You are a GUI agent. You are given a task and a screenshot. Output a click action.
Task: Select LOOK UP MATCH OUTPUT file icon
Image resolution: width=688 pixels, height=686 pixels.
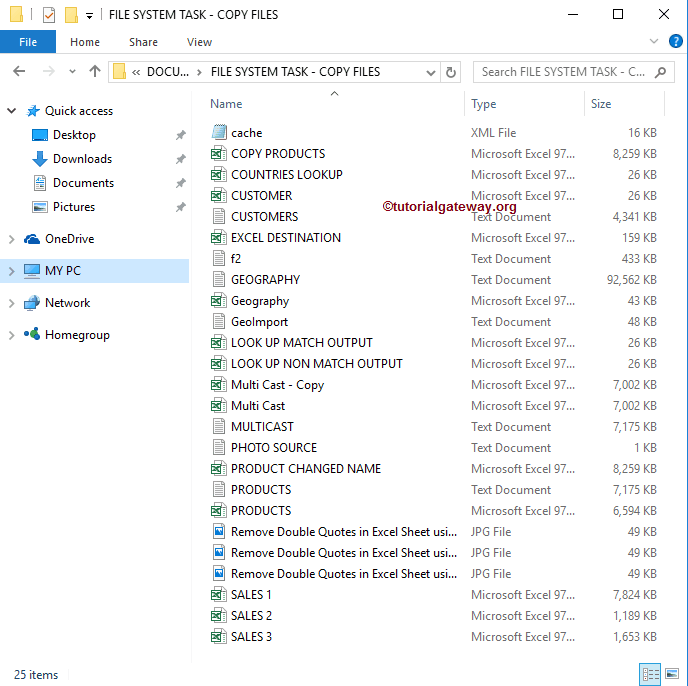point(219,342)
